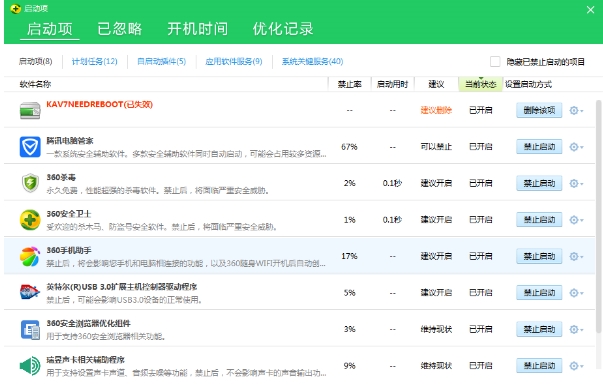Open the 开机时间 tab
The width and height of the screenshot is (603, 384).
click(197, 29)
